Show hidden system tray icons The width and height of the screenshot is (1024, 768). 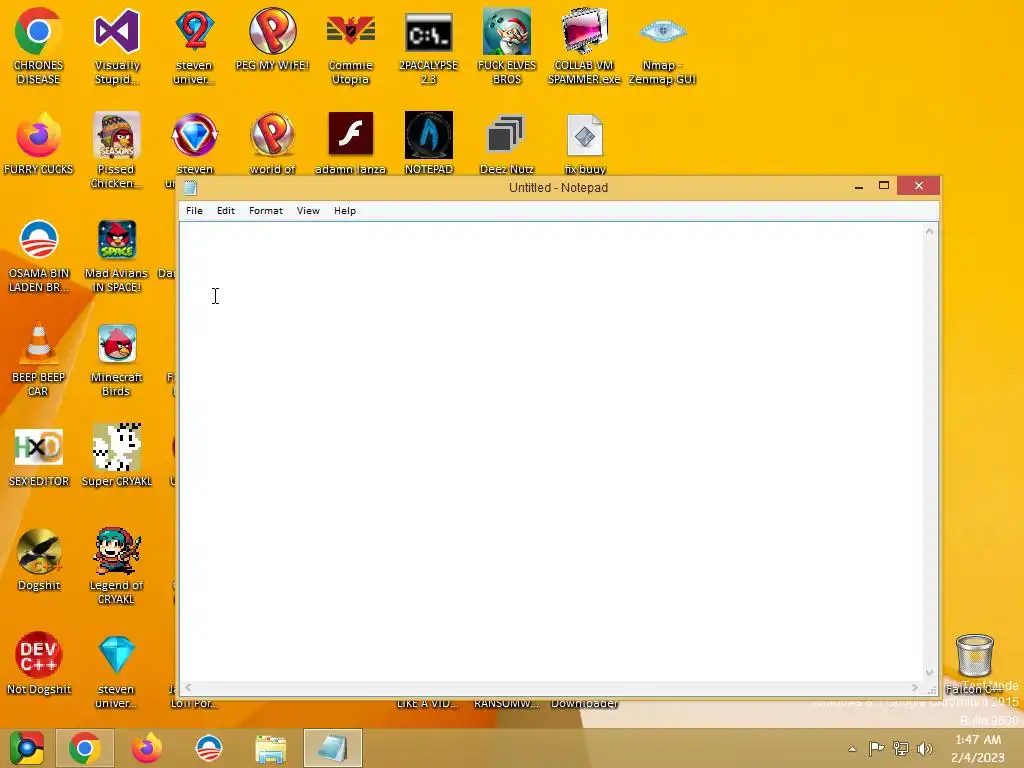pos(852,749)
